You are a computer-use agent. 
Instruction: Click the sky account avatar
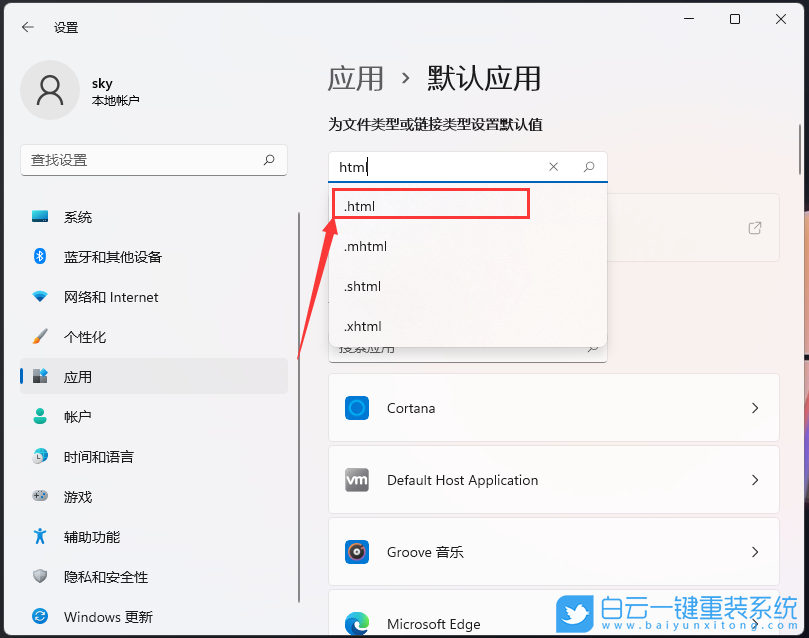coord(50,90)
